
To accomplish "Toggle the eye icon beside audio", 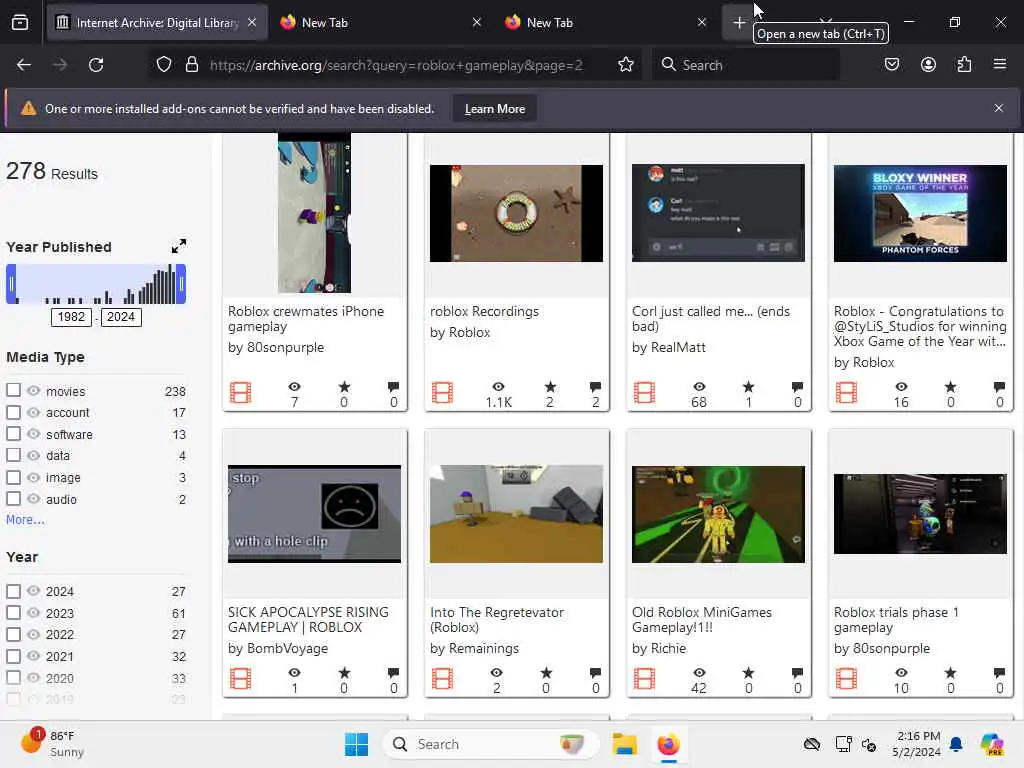I will [33, 499].
